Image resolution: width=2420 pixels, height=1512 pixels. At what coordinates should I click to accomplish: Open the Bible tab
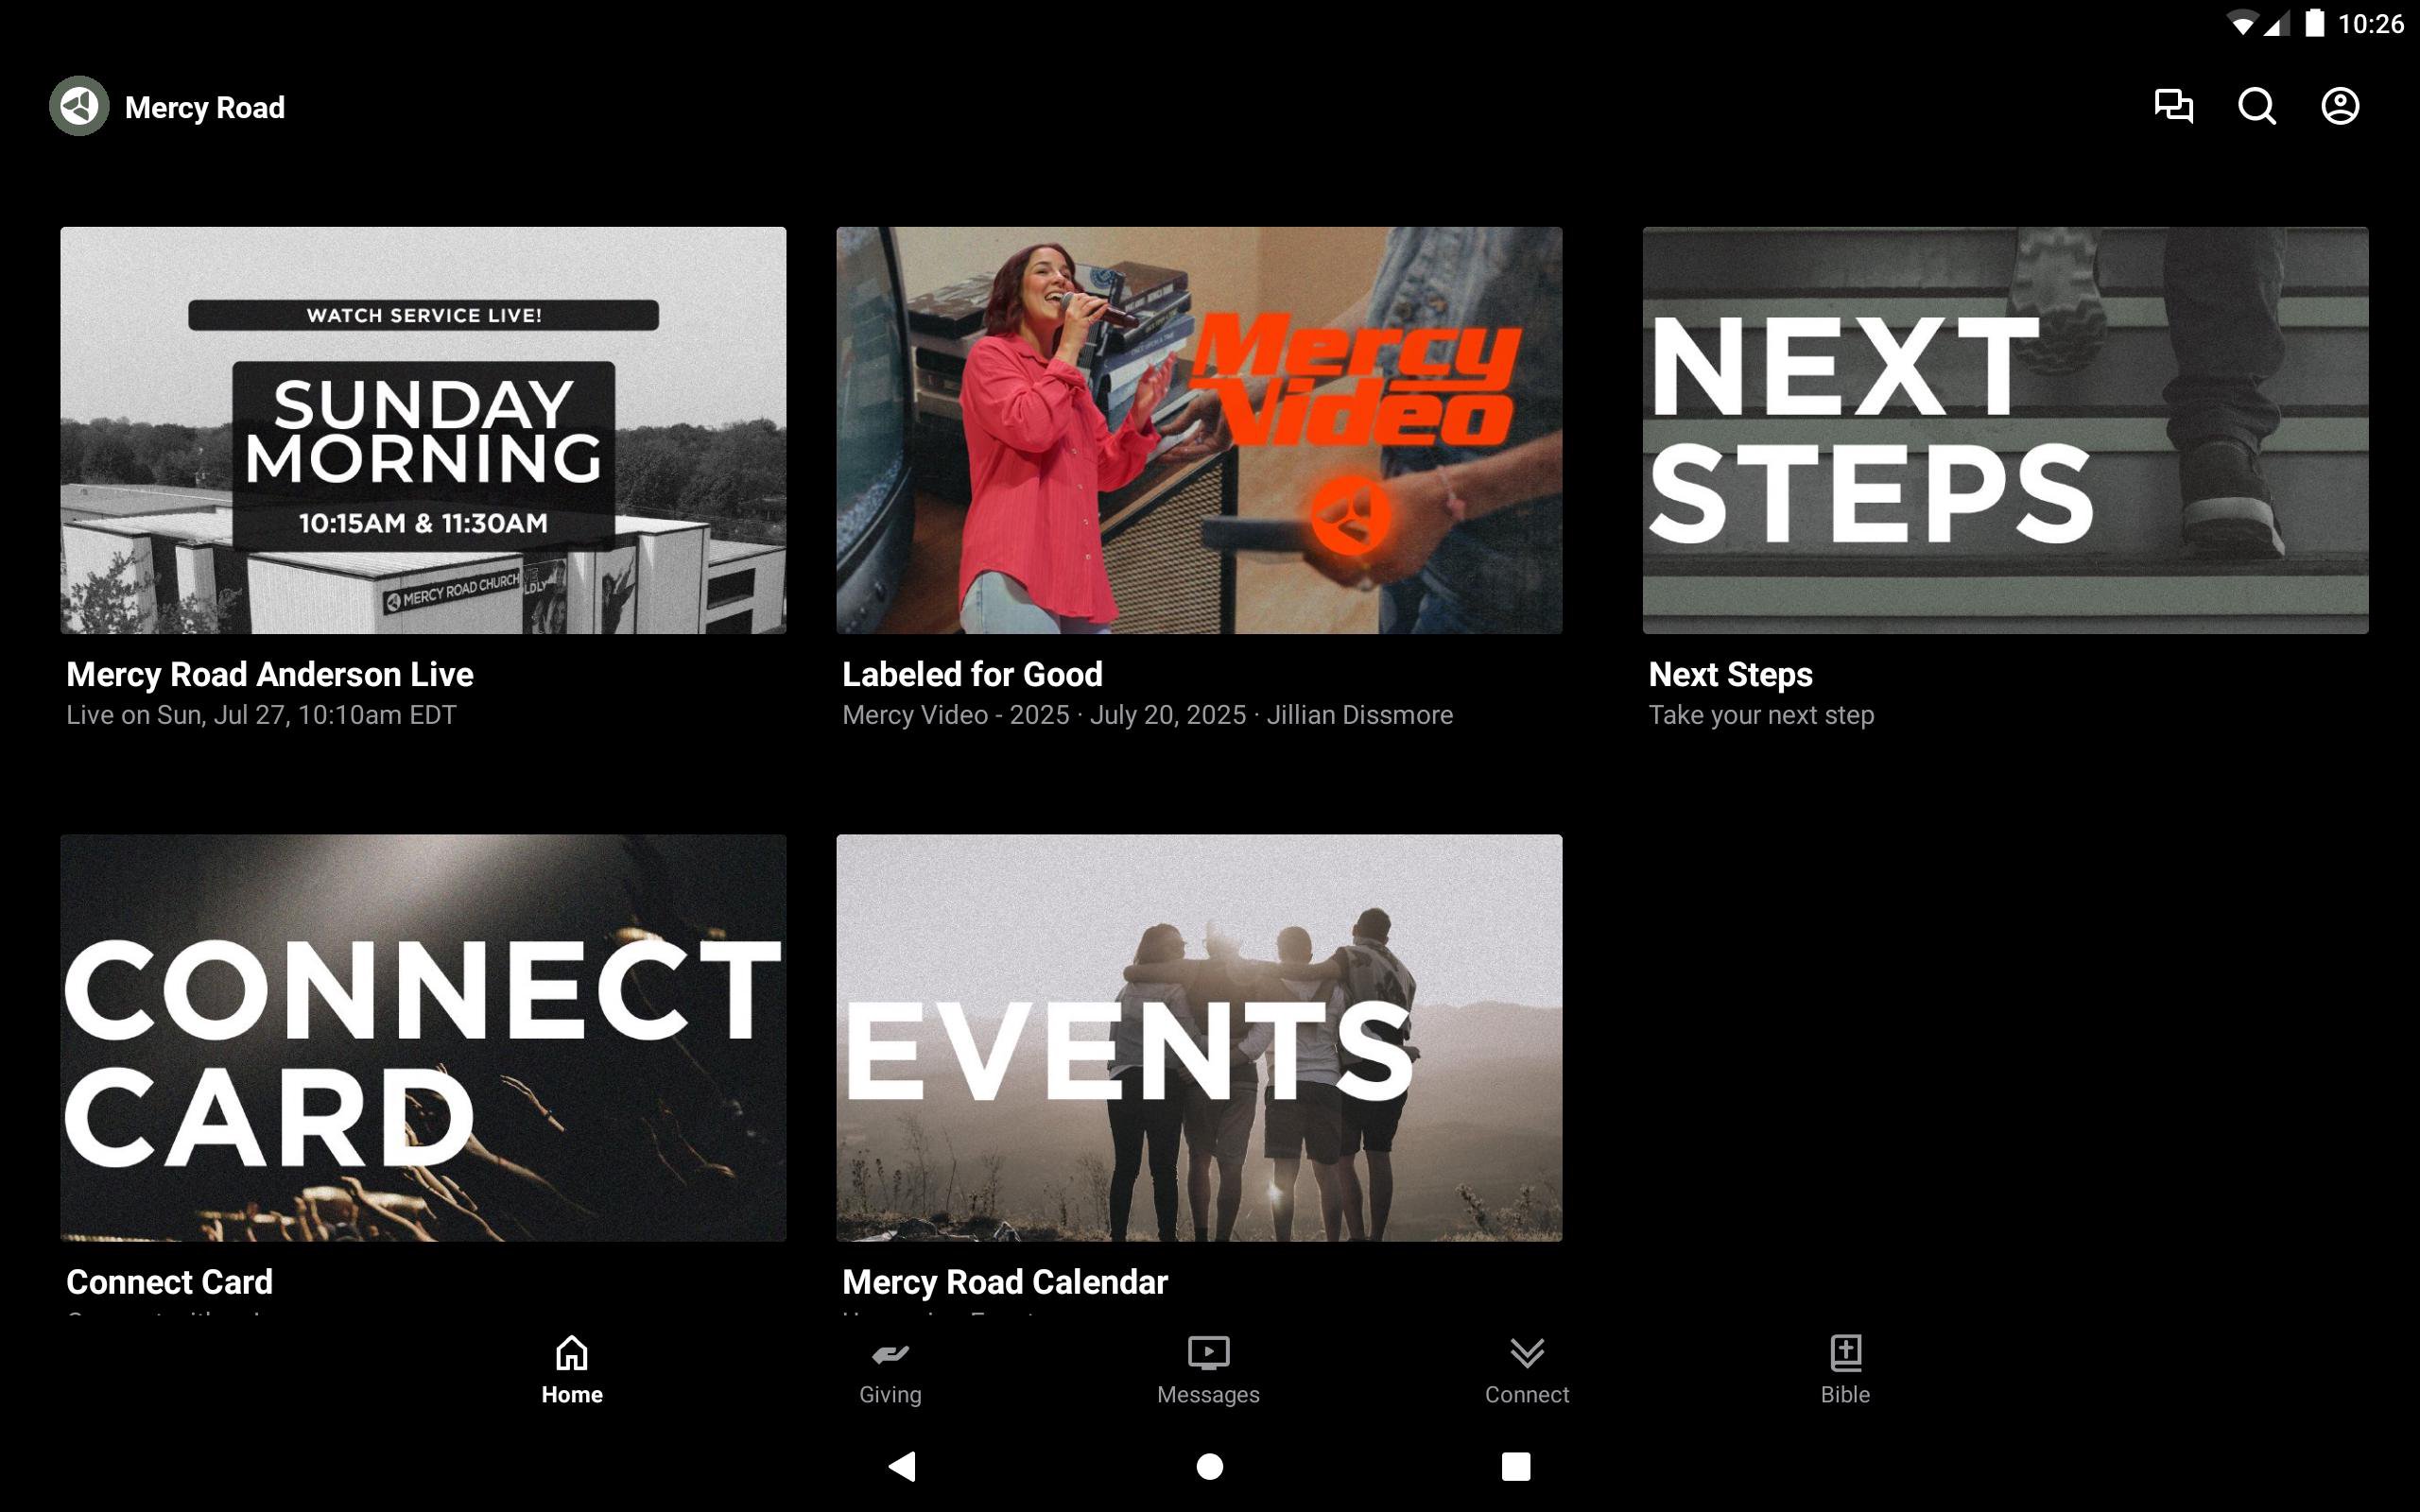coord(1844,1370)
